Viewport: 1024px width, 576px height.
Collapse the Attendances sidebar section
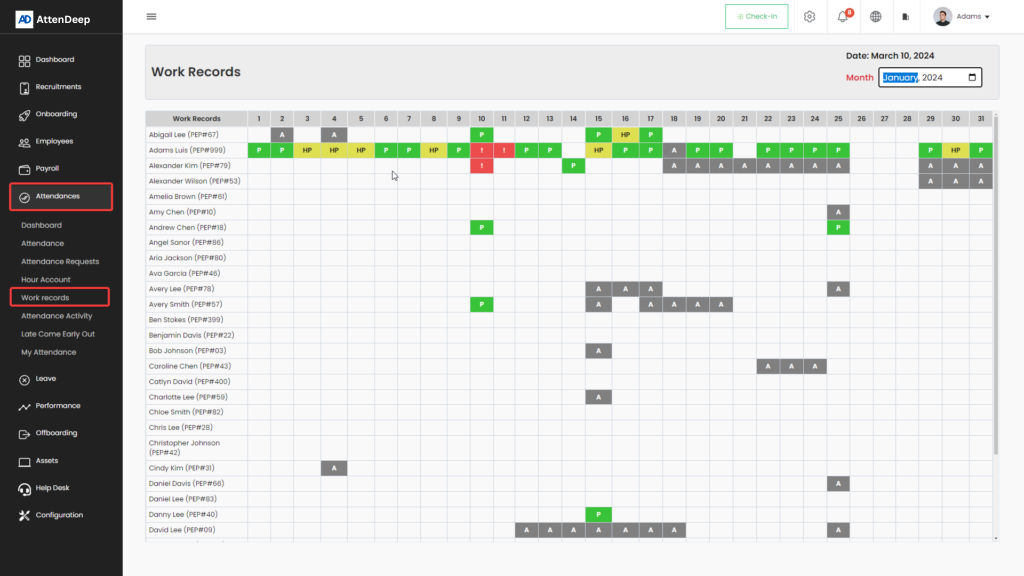click(61, 196)
